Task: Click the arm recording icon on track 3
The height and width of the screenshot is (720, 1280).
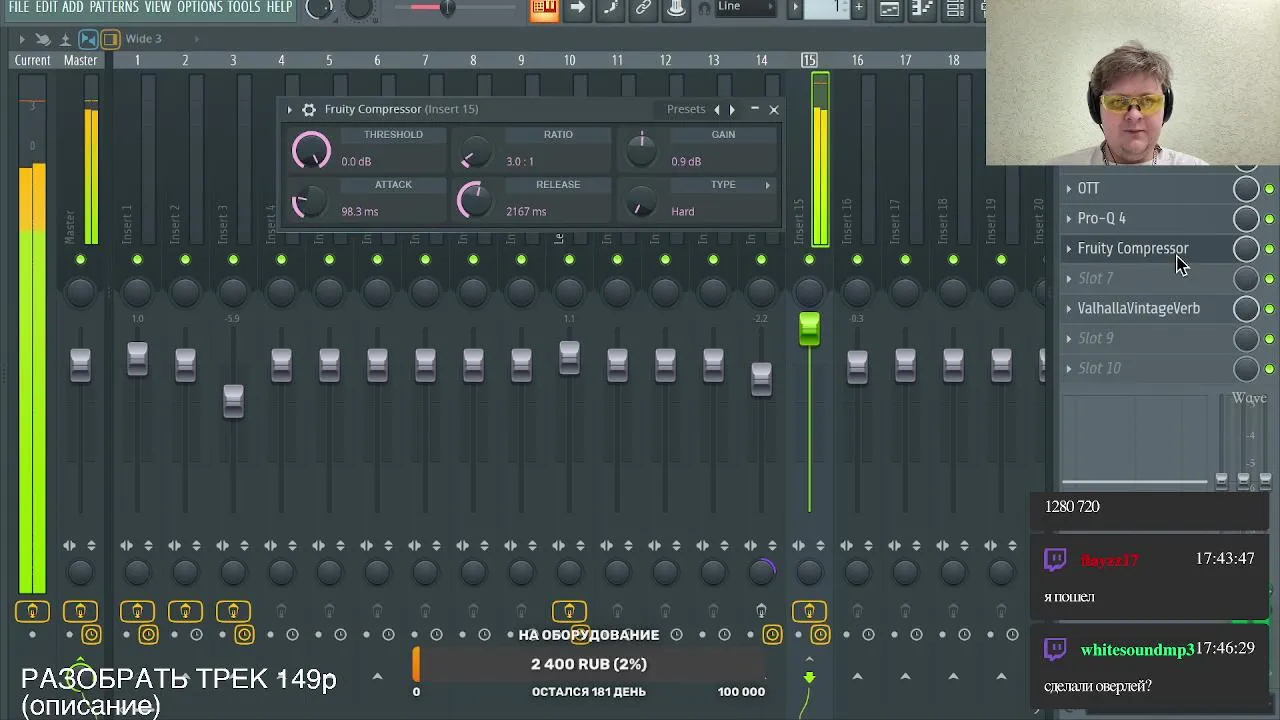Action: click(233, 611)
